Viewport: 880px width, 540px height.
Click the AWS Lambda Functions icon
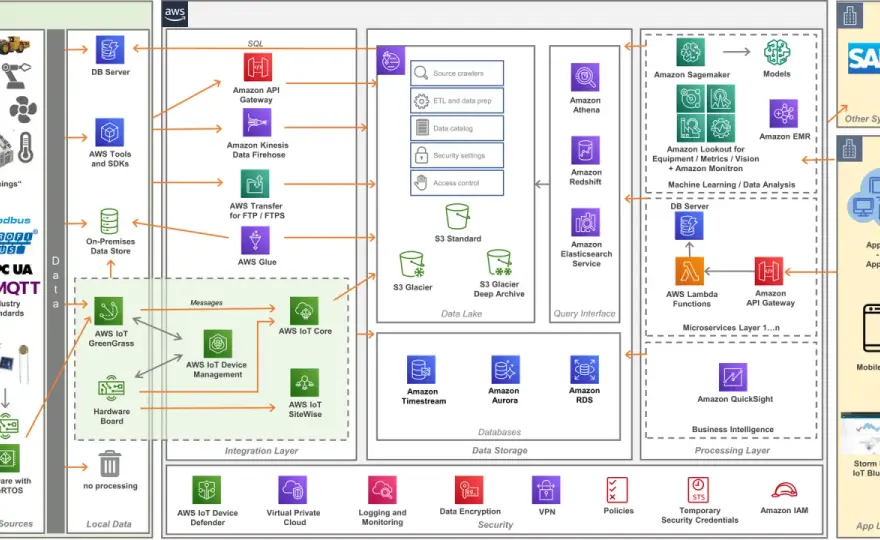click(x=689, y=271)
